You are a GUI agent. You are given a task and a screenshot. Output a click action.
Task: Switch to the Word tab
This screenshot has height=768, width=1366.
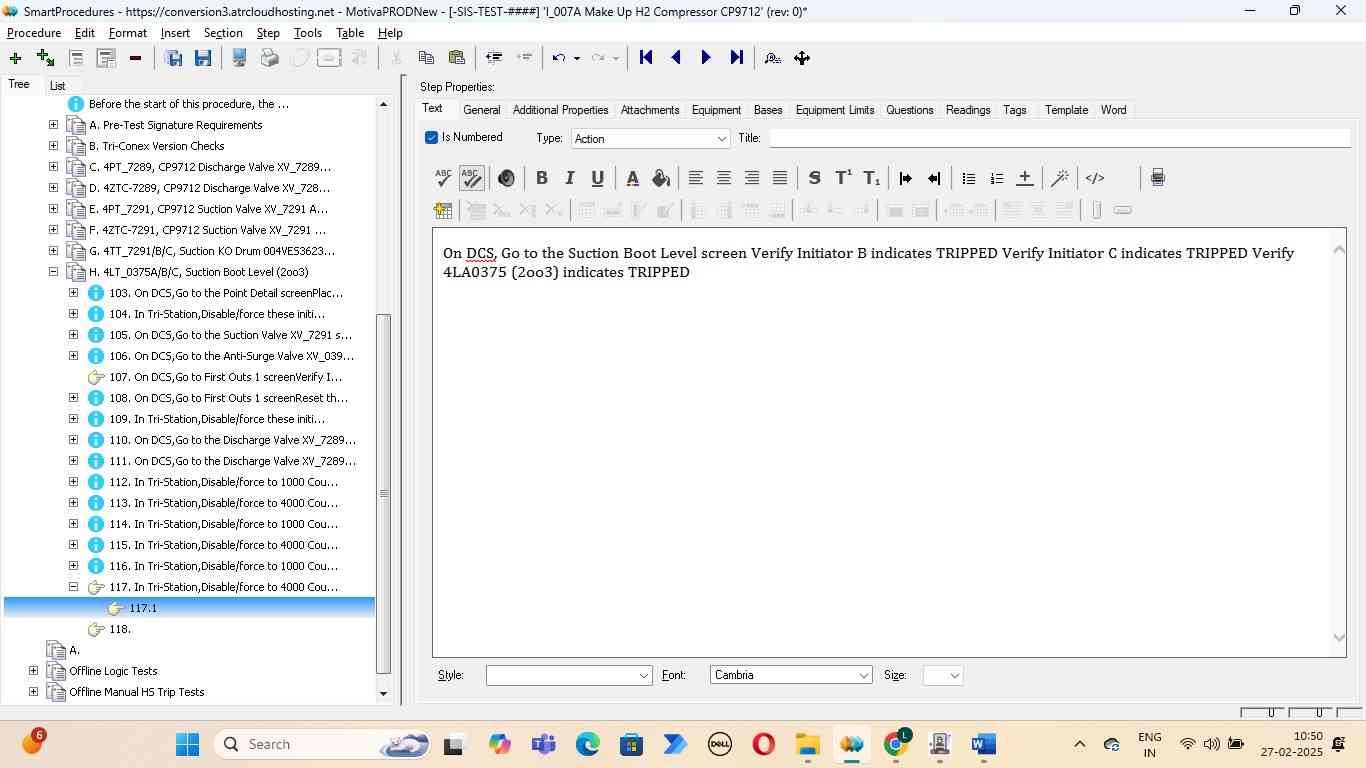click(1114, 110)
